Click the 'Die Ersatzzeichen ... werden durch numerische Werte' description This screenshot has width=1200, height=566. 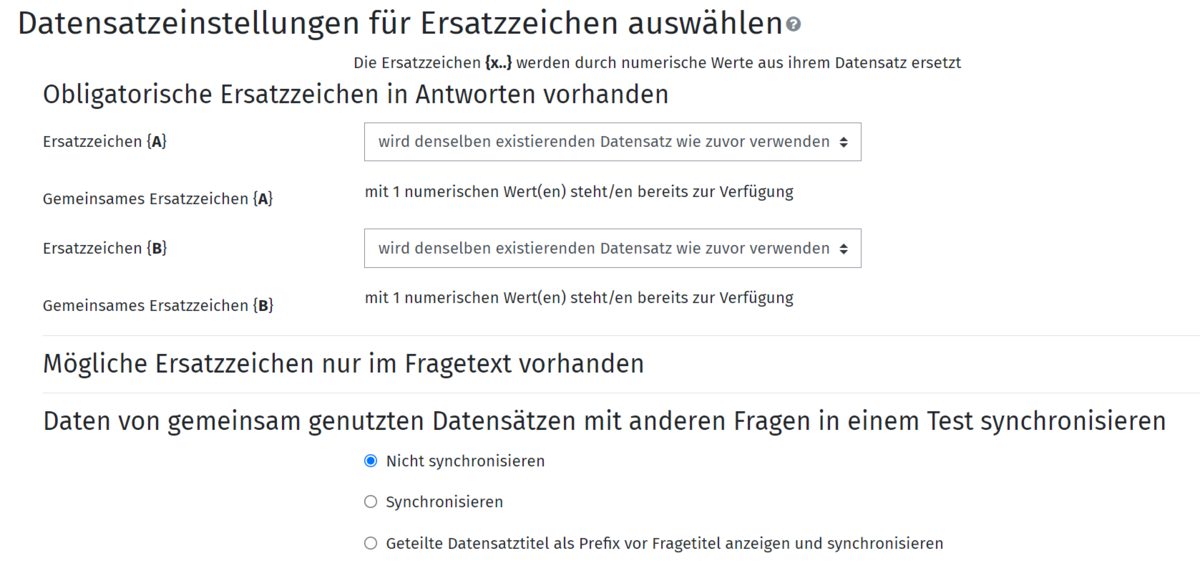pyautogui.click(x=657, y=62)
